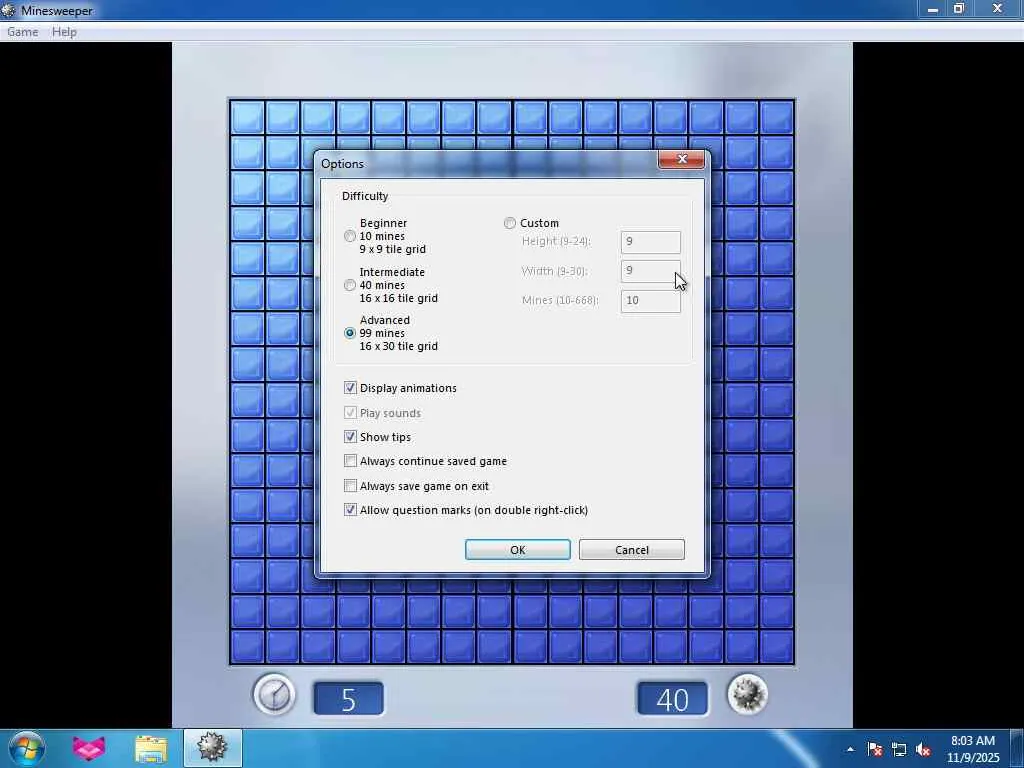1024x768 pixels.
Task: Click the taskbar clock showing 8:03 AM
Action: [x=973, y=748]
